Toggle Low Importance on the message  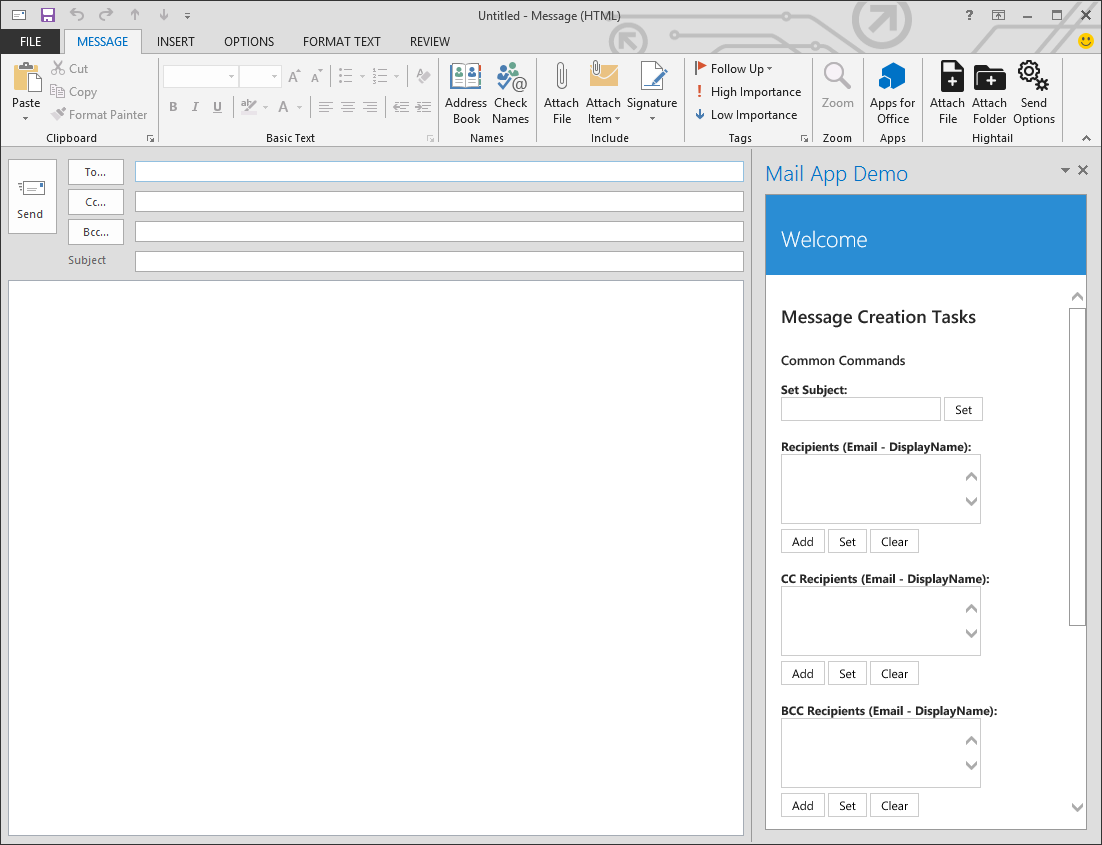[745, 114]
